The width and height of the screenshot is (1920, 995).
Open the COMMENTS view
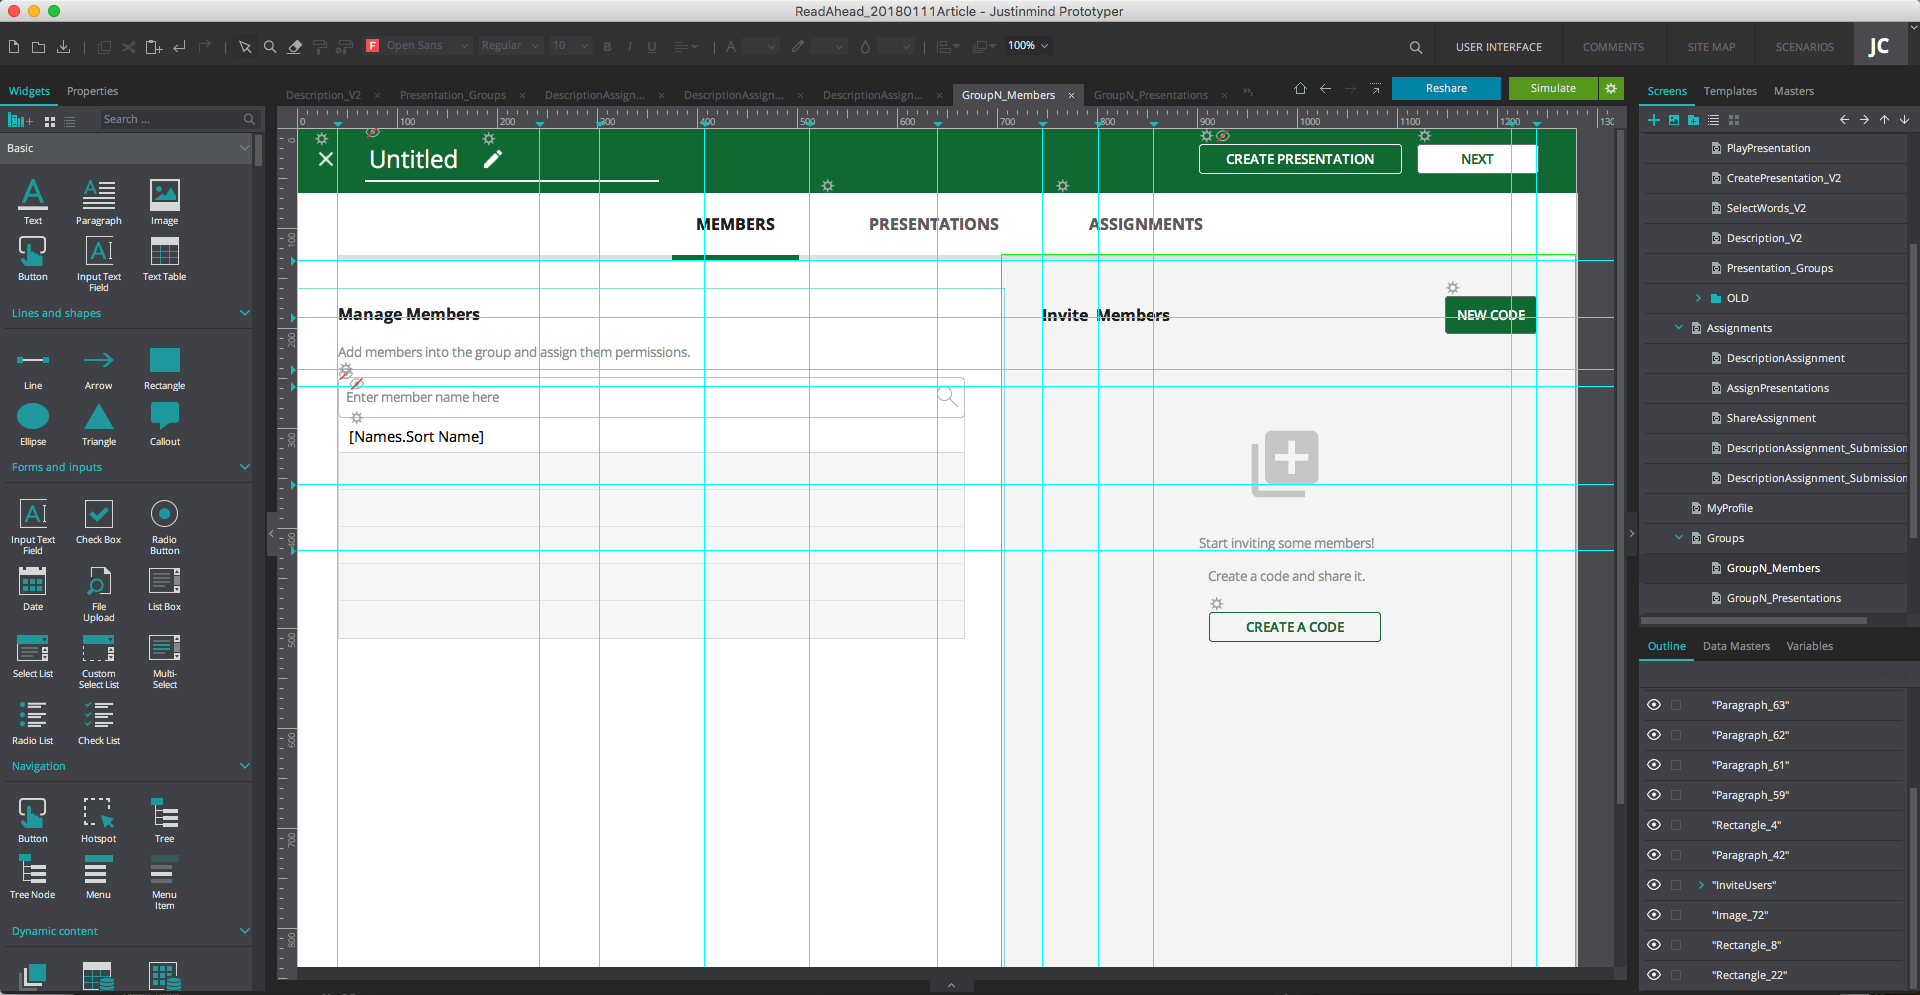pos(1612,47)
